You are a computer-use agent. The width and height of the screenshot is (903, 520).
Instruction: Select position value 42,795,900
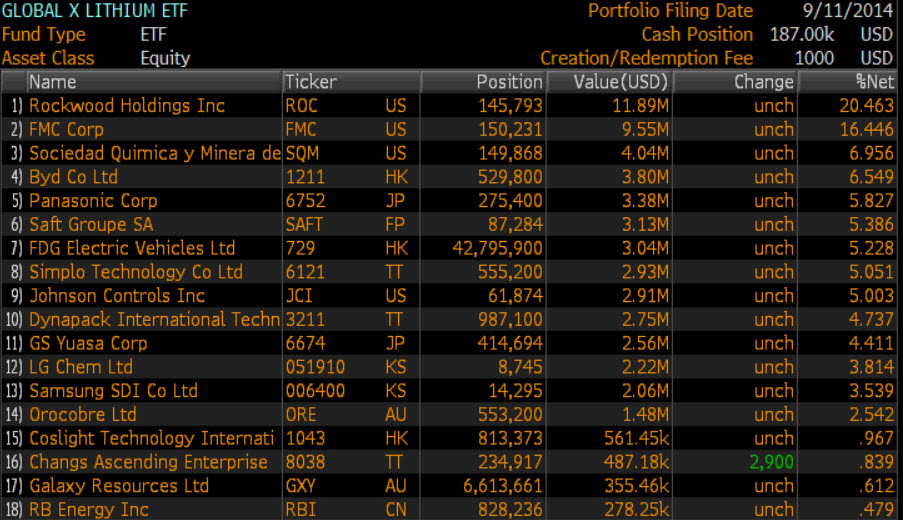[497, 248]
